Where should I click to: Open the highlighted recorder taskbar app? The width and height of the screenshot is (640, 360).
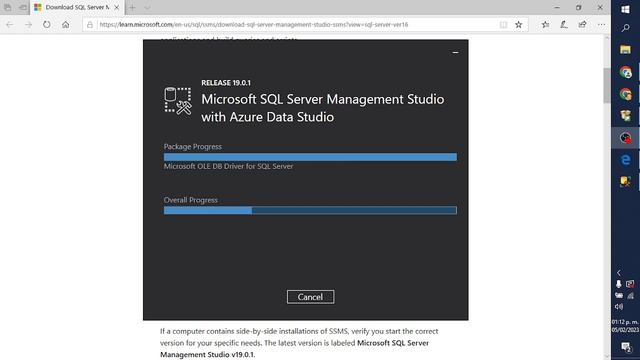tap(625, 138)
